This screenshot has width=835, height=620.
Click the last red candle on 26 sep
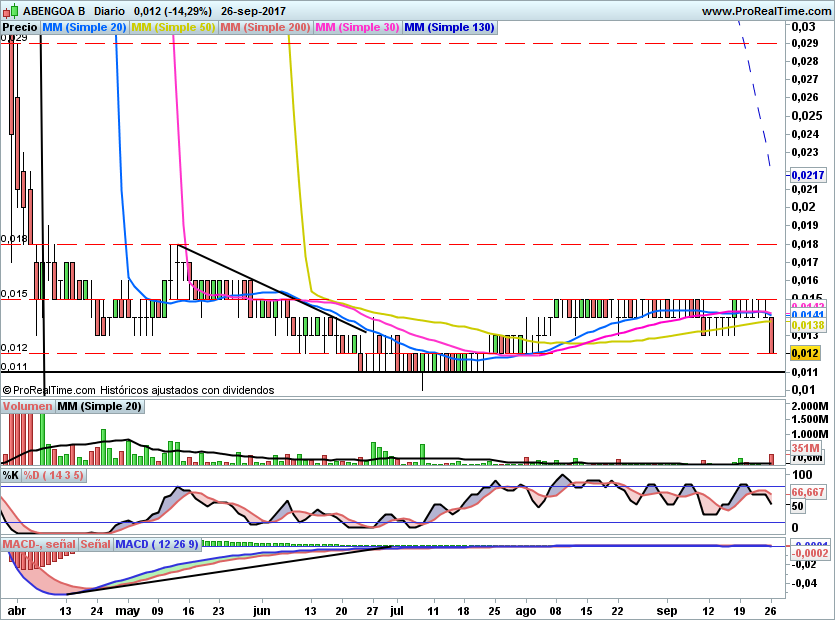[771, 335]
